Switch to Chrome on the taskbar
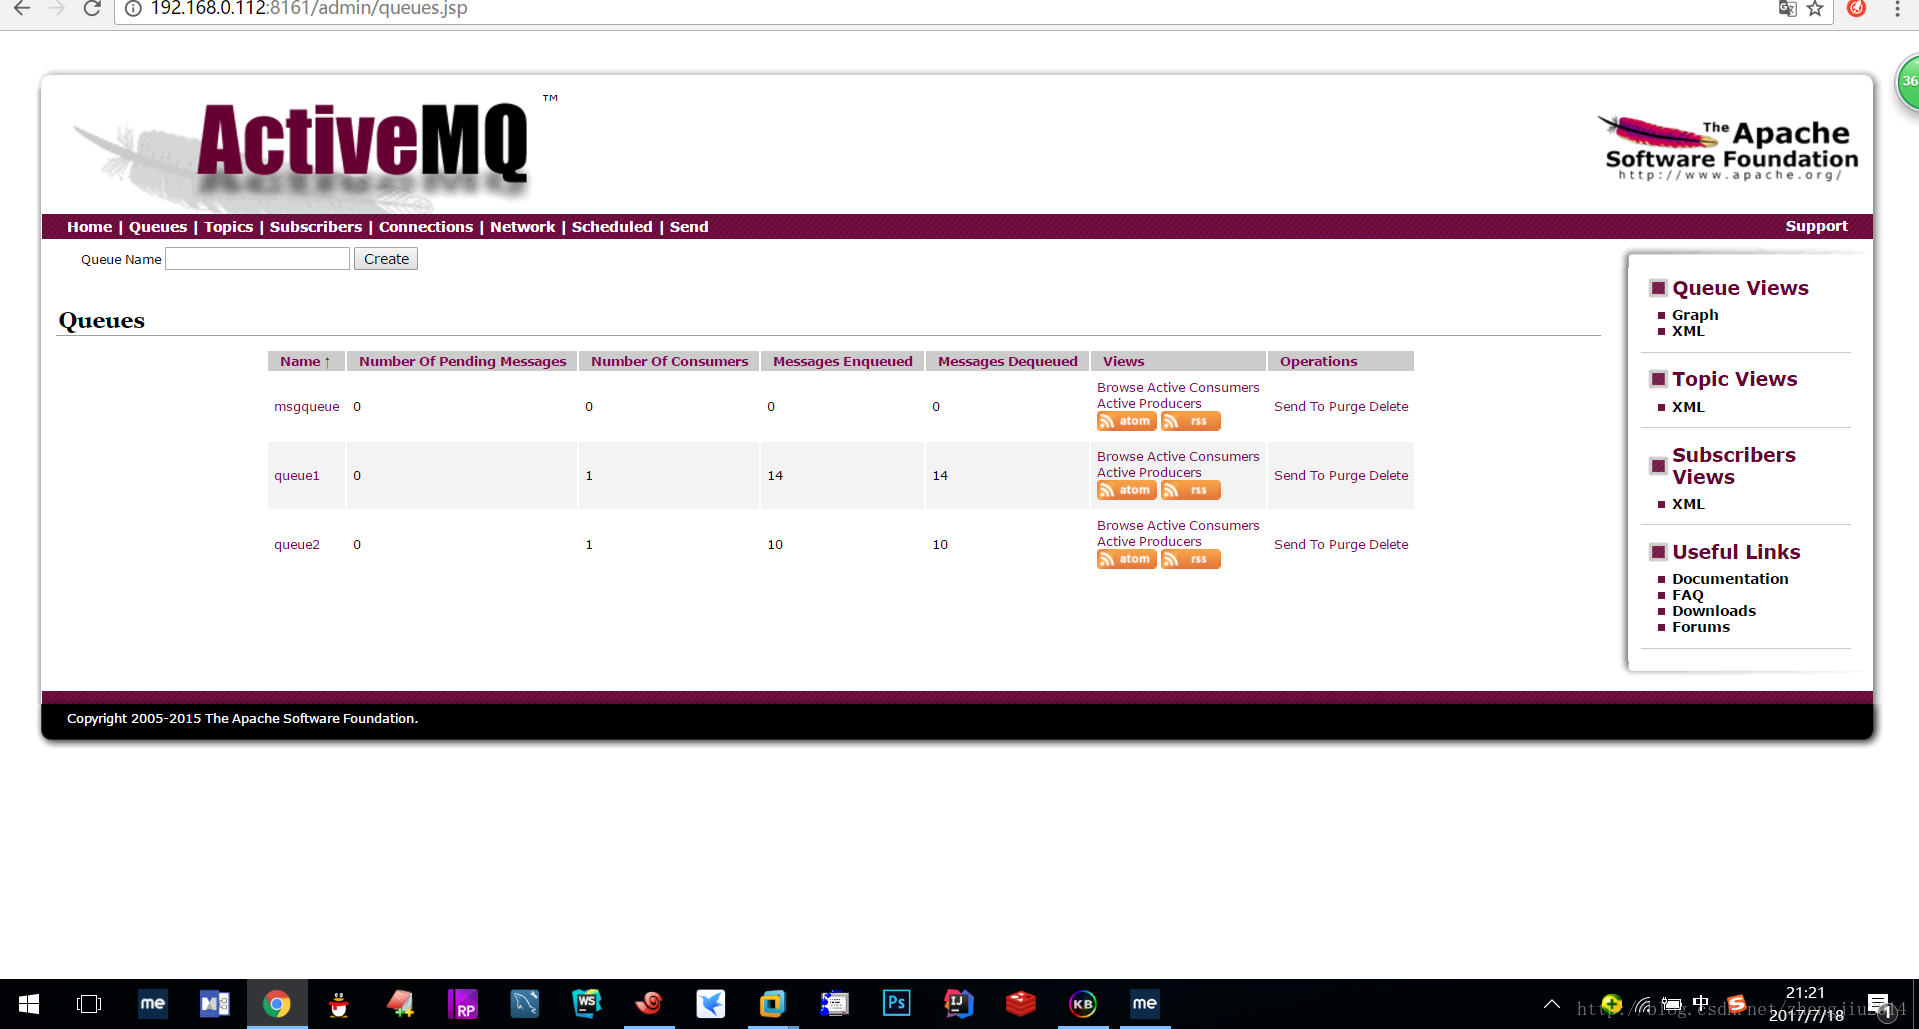The height and width of the screenshot is (1029, 1919). [x=277, y=1004]
